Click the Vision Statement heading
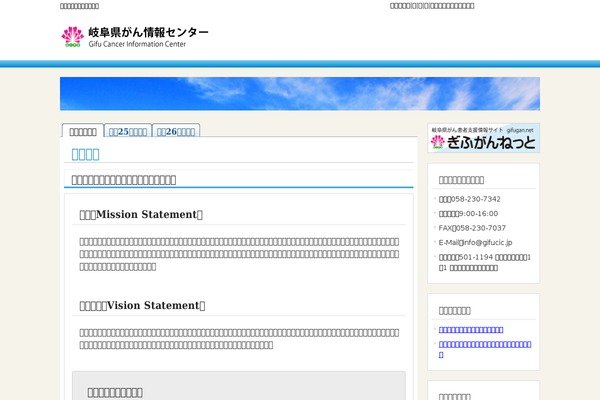 142,305
